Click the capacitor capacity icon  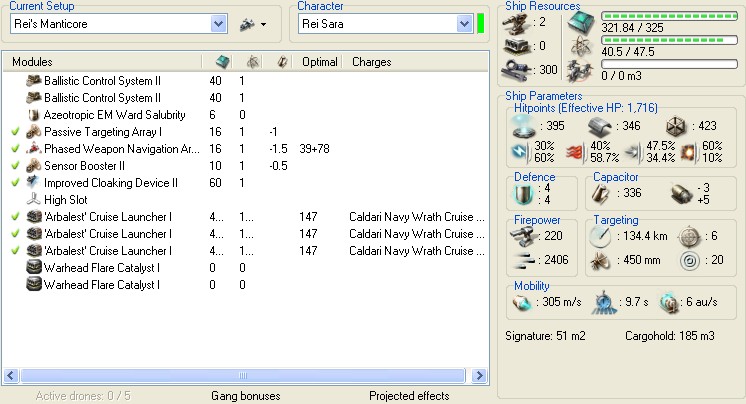[x=600, y=194]
